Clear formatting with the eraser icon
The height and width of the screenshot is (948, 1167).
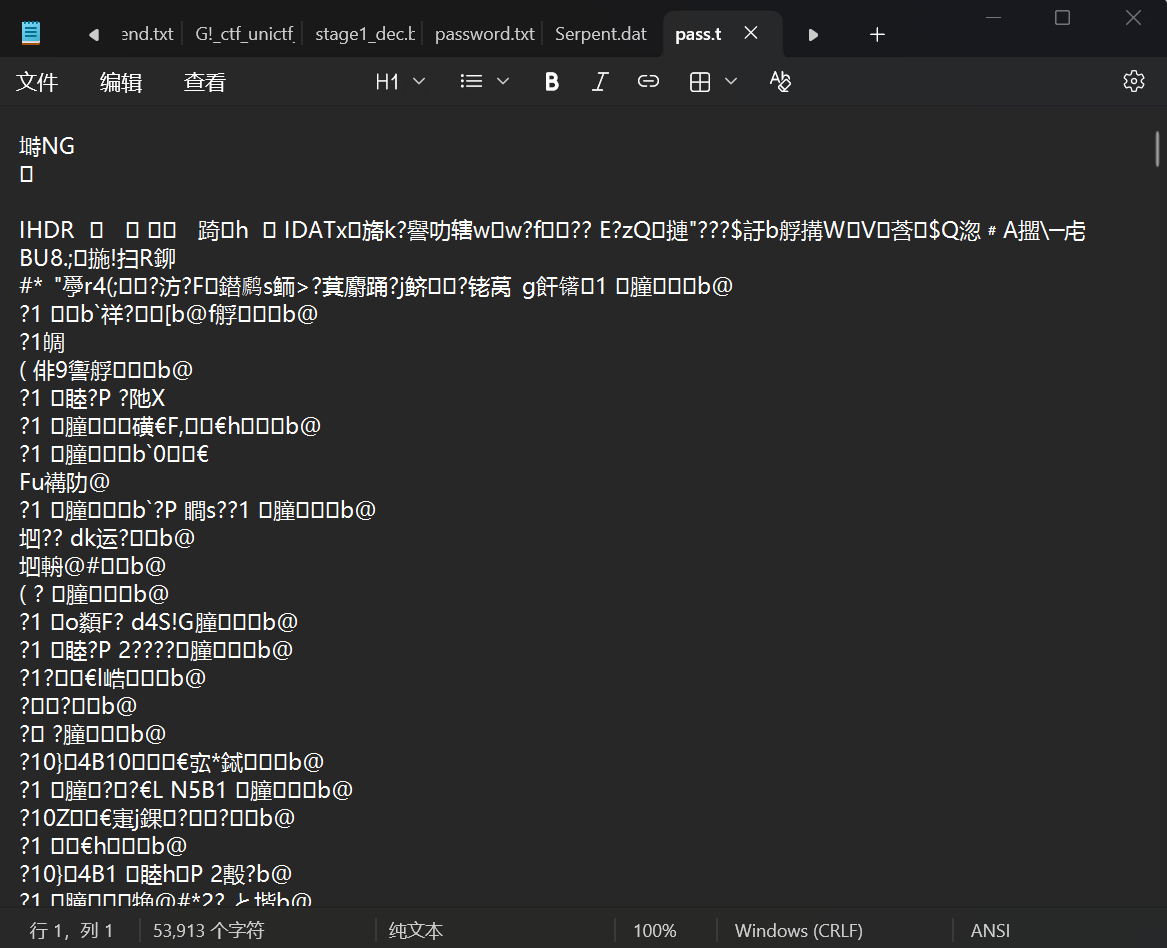click(781, 82)
